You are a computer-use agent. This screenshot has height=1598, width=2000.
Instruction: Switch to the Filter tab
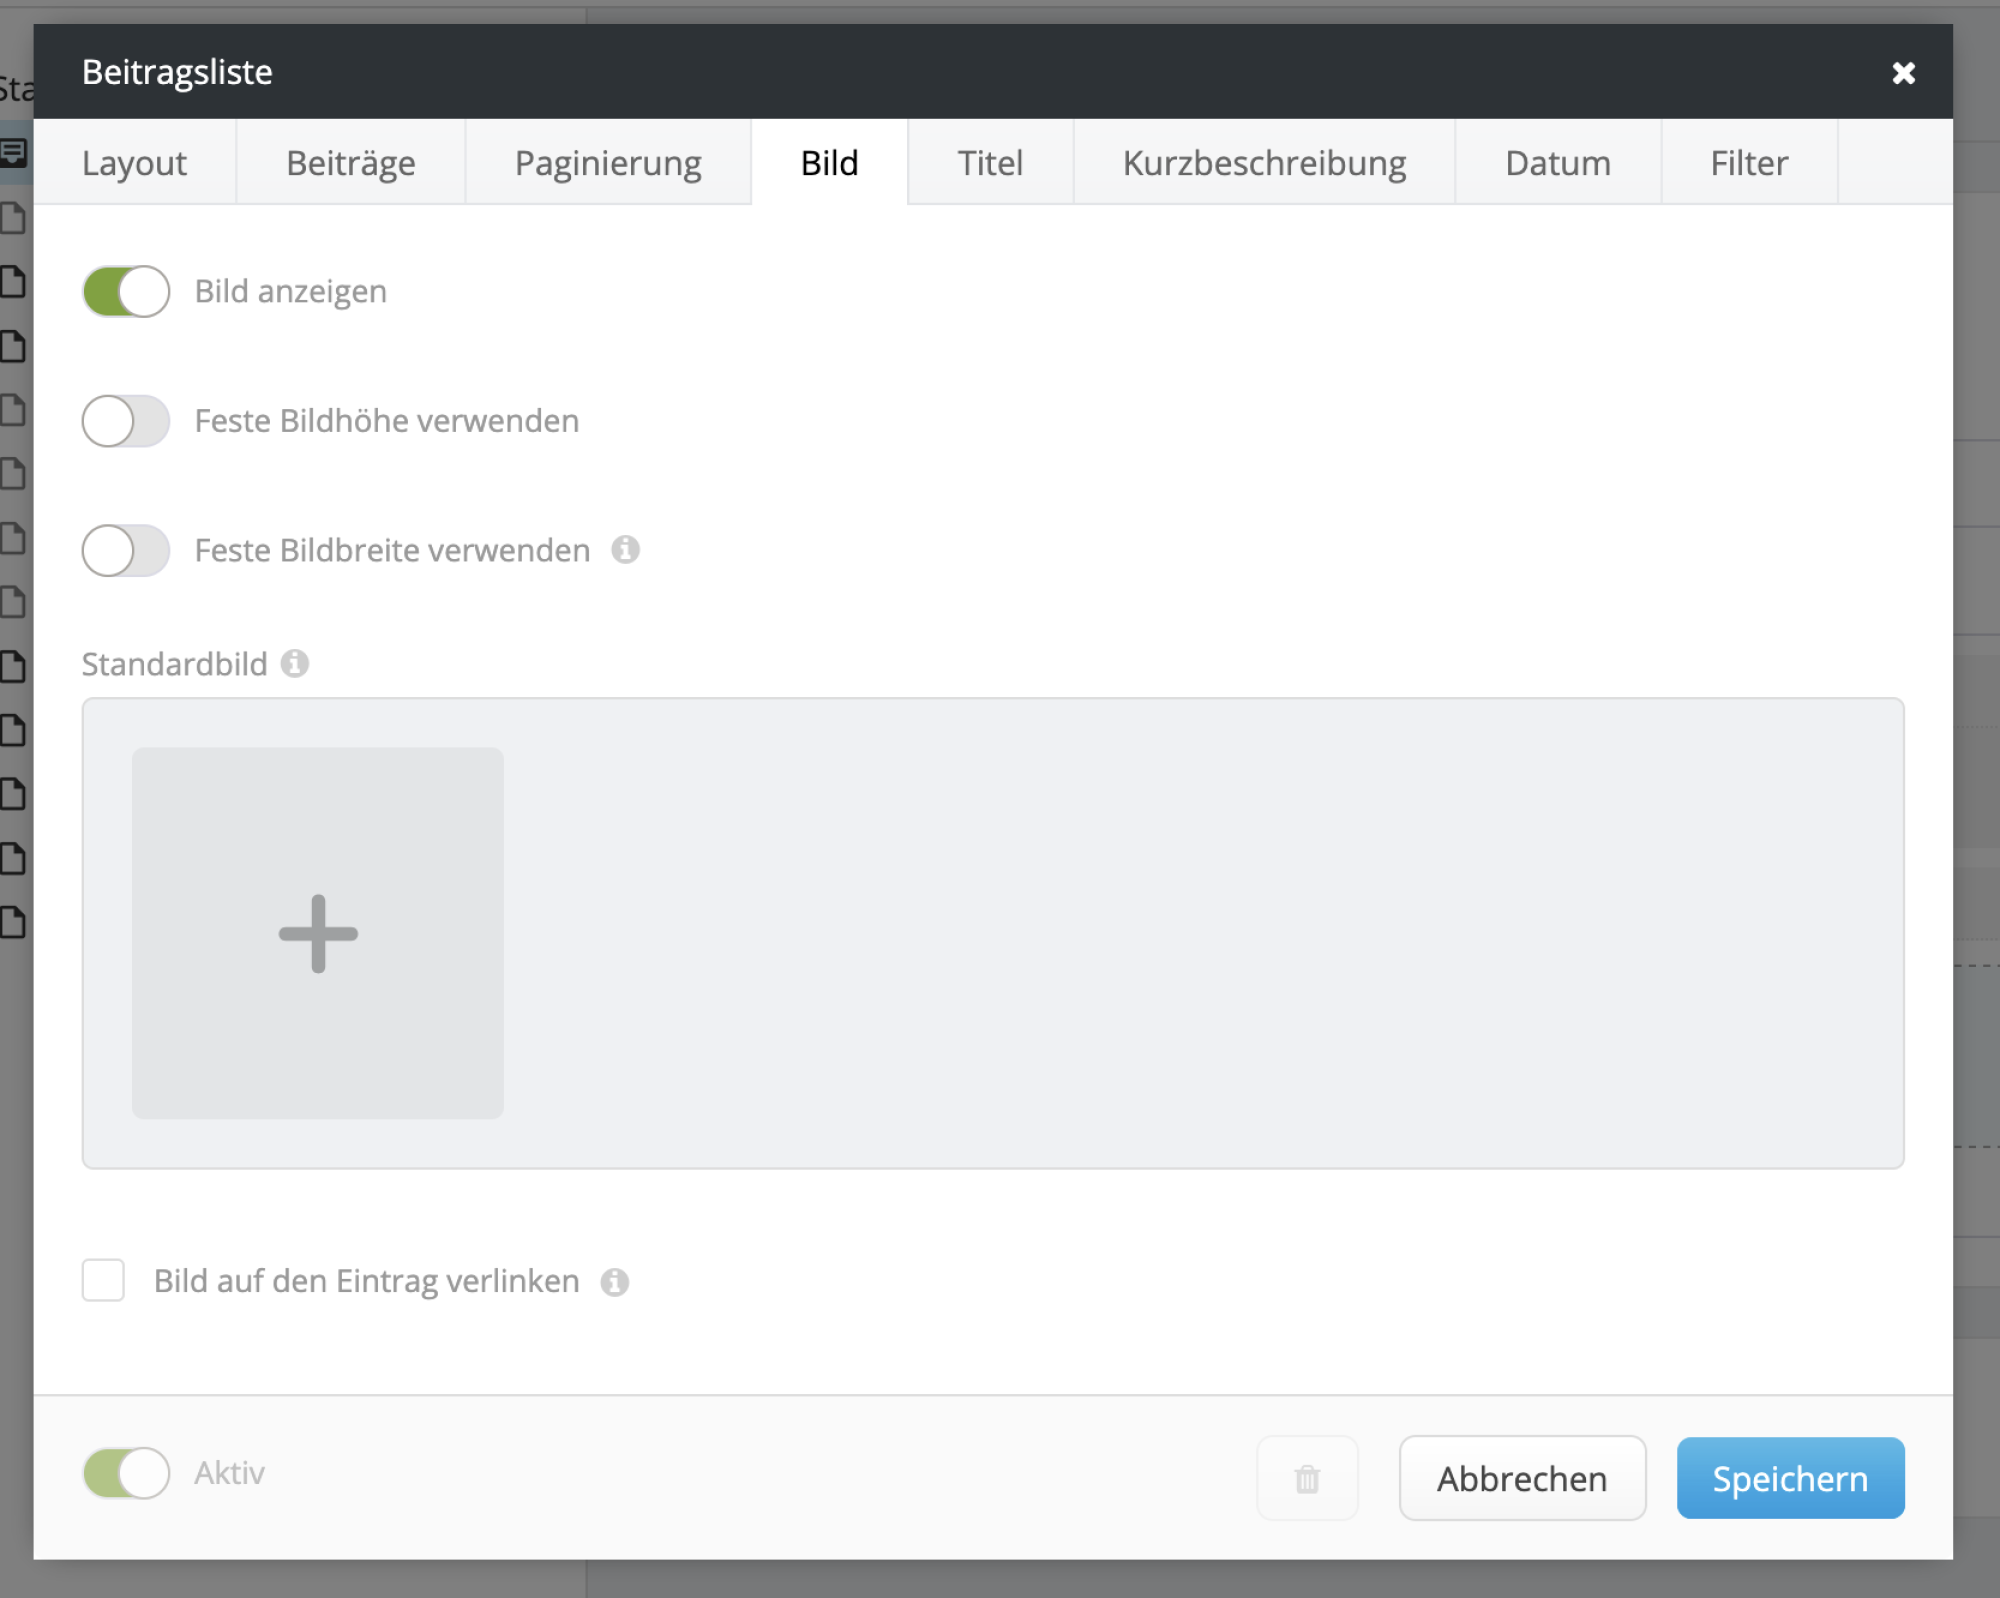coord(1748,162)
